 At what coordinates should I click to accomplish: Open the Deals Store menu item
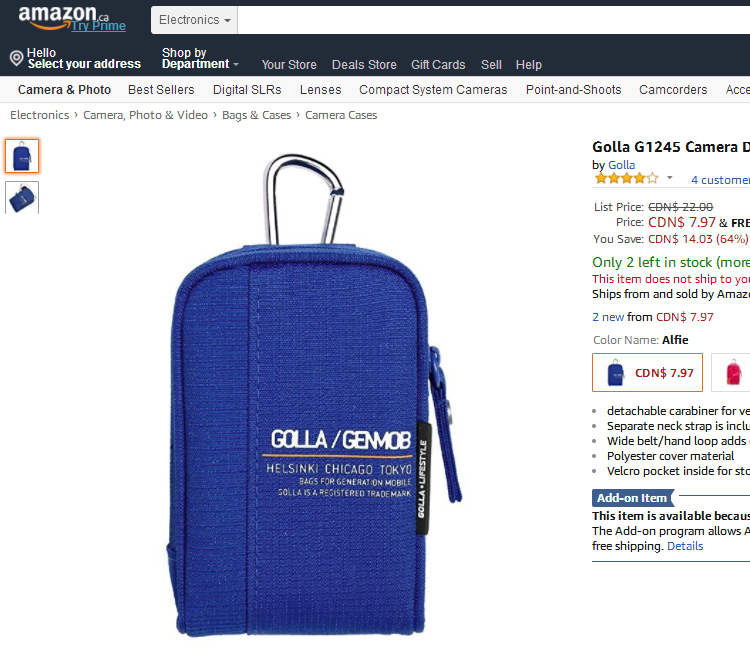(364, 65)
